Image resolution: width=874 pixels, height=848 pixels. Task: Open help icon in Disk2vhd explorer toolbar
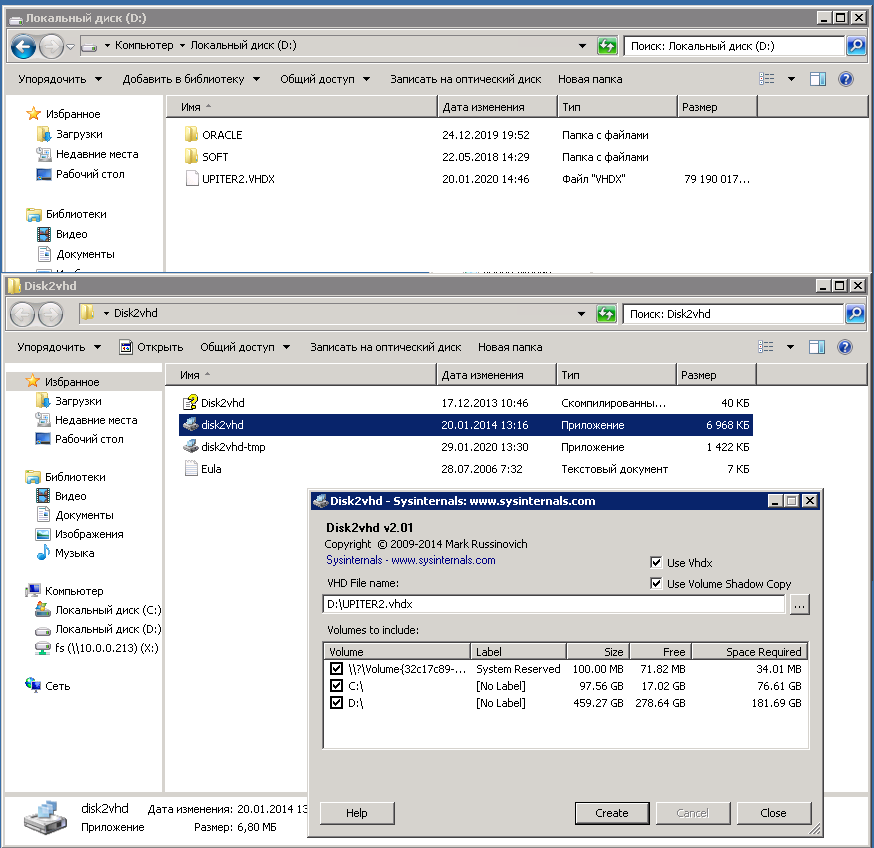coord(844,347)
